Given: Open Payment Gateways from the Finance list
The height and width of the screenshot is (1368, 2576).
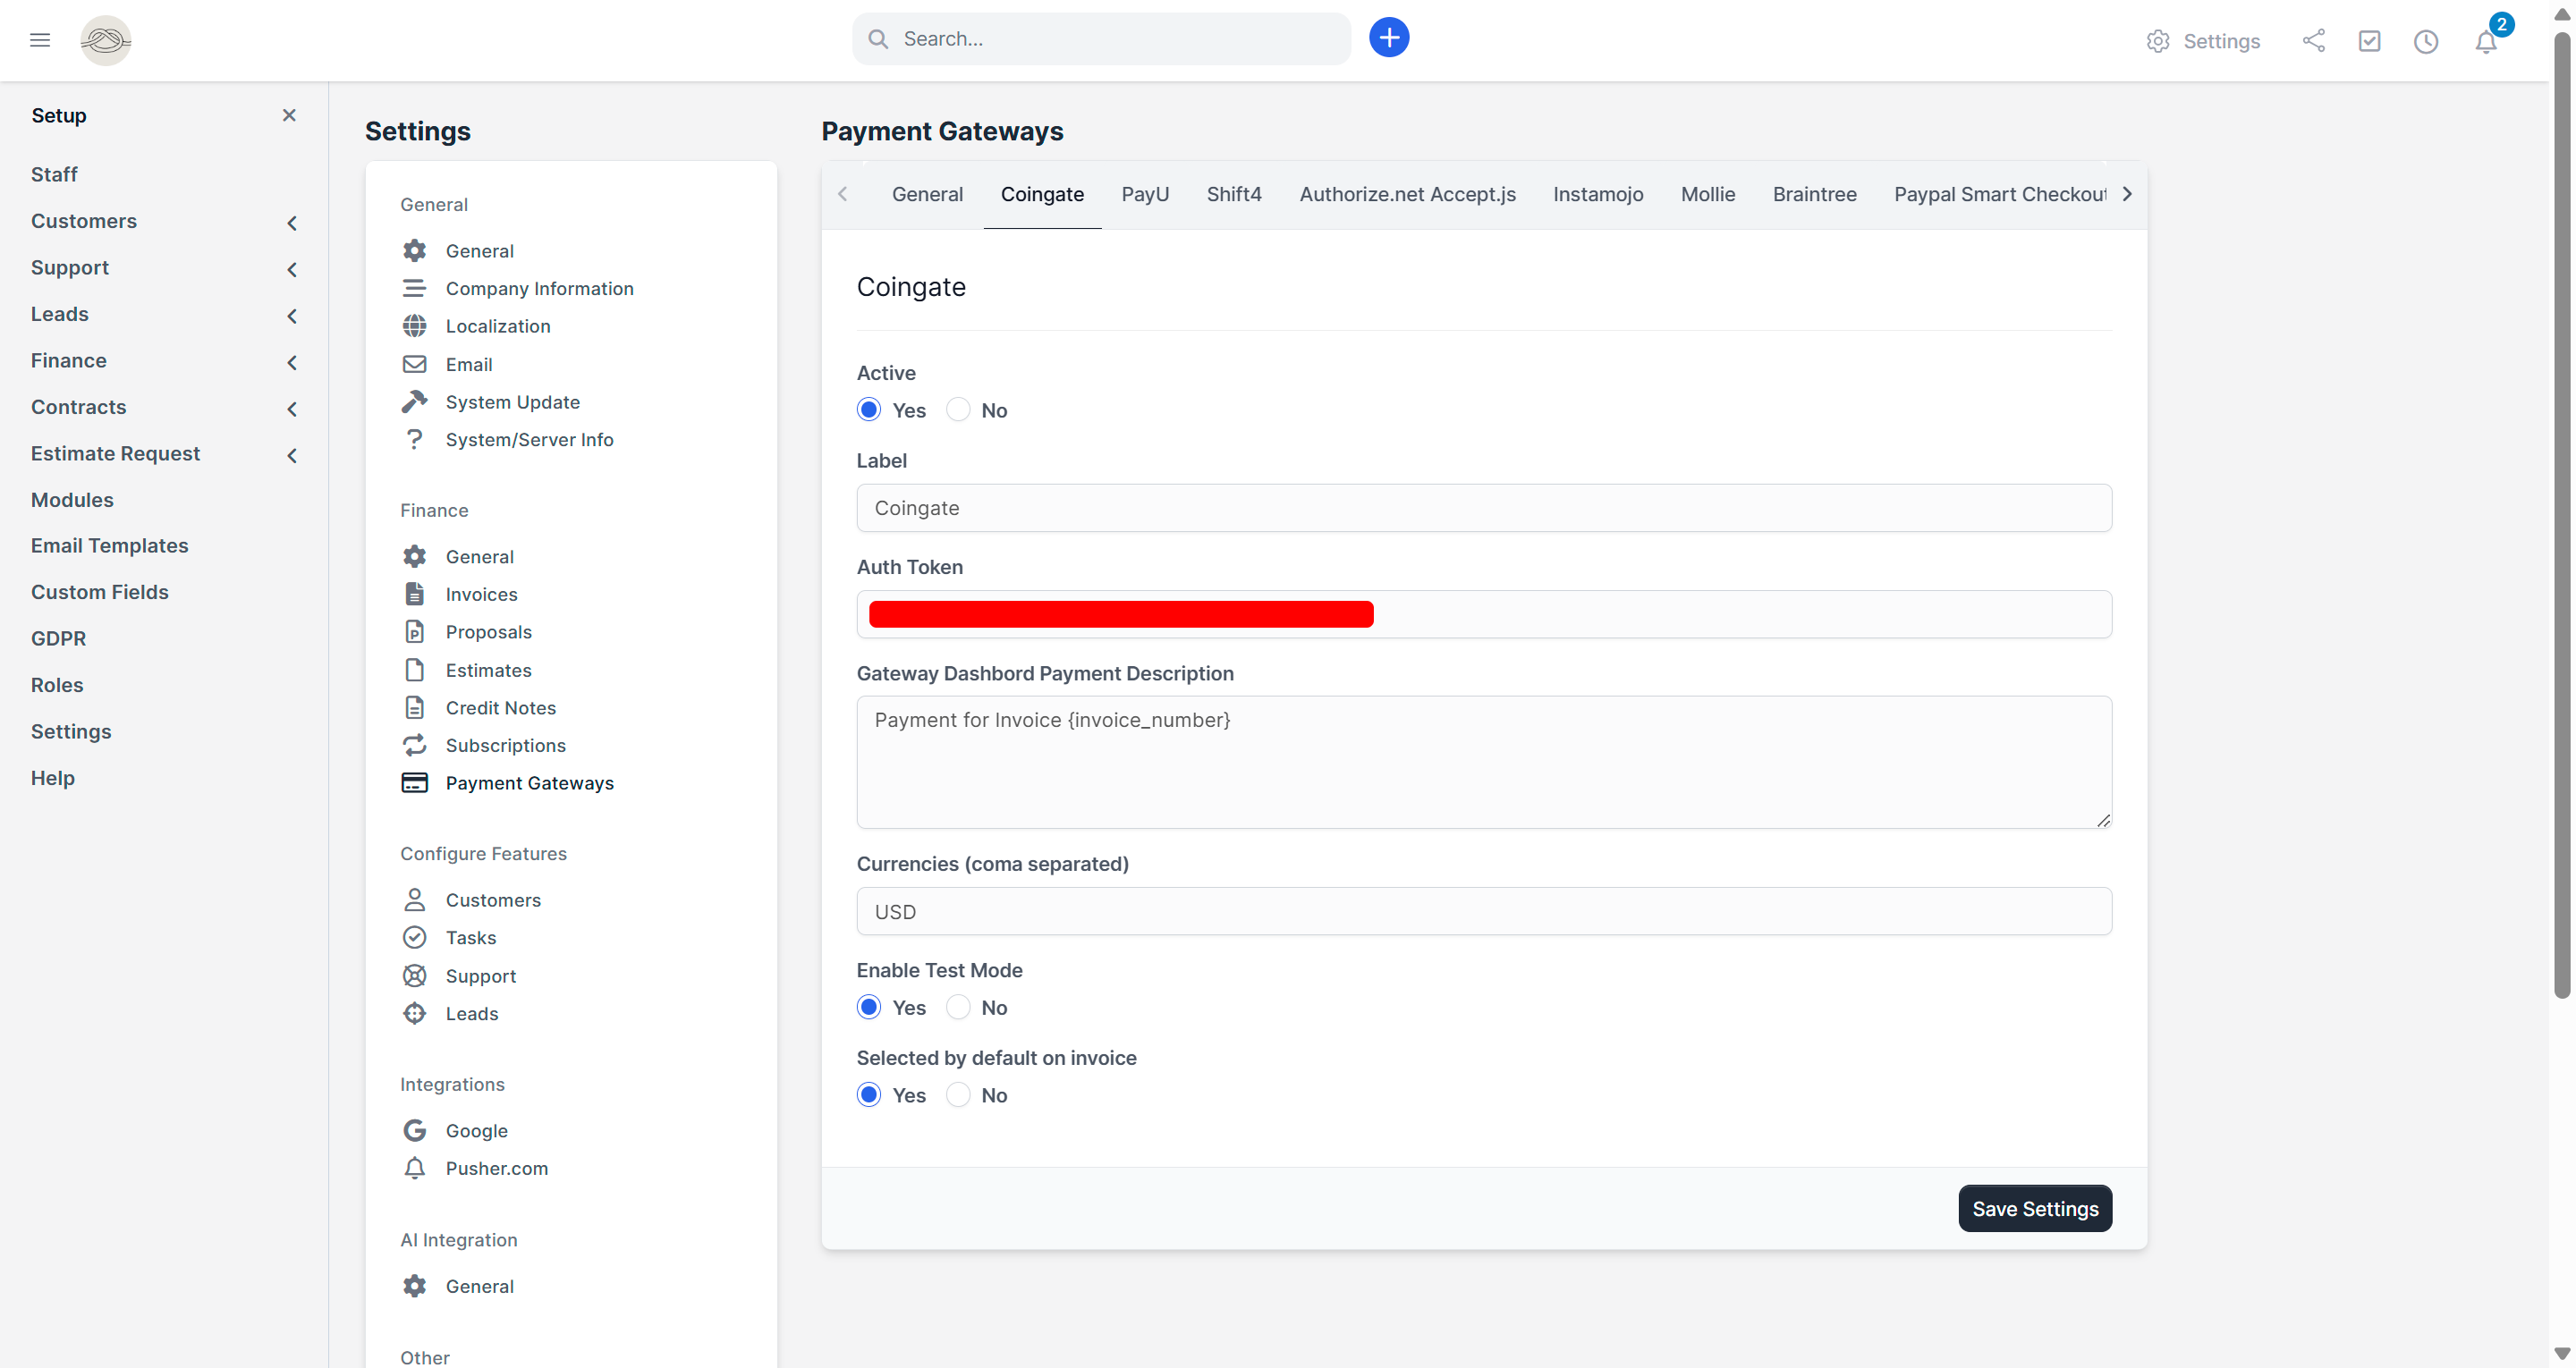Looking at the screenshot, I should click(x=530, y=783).
